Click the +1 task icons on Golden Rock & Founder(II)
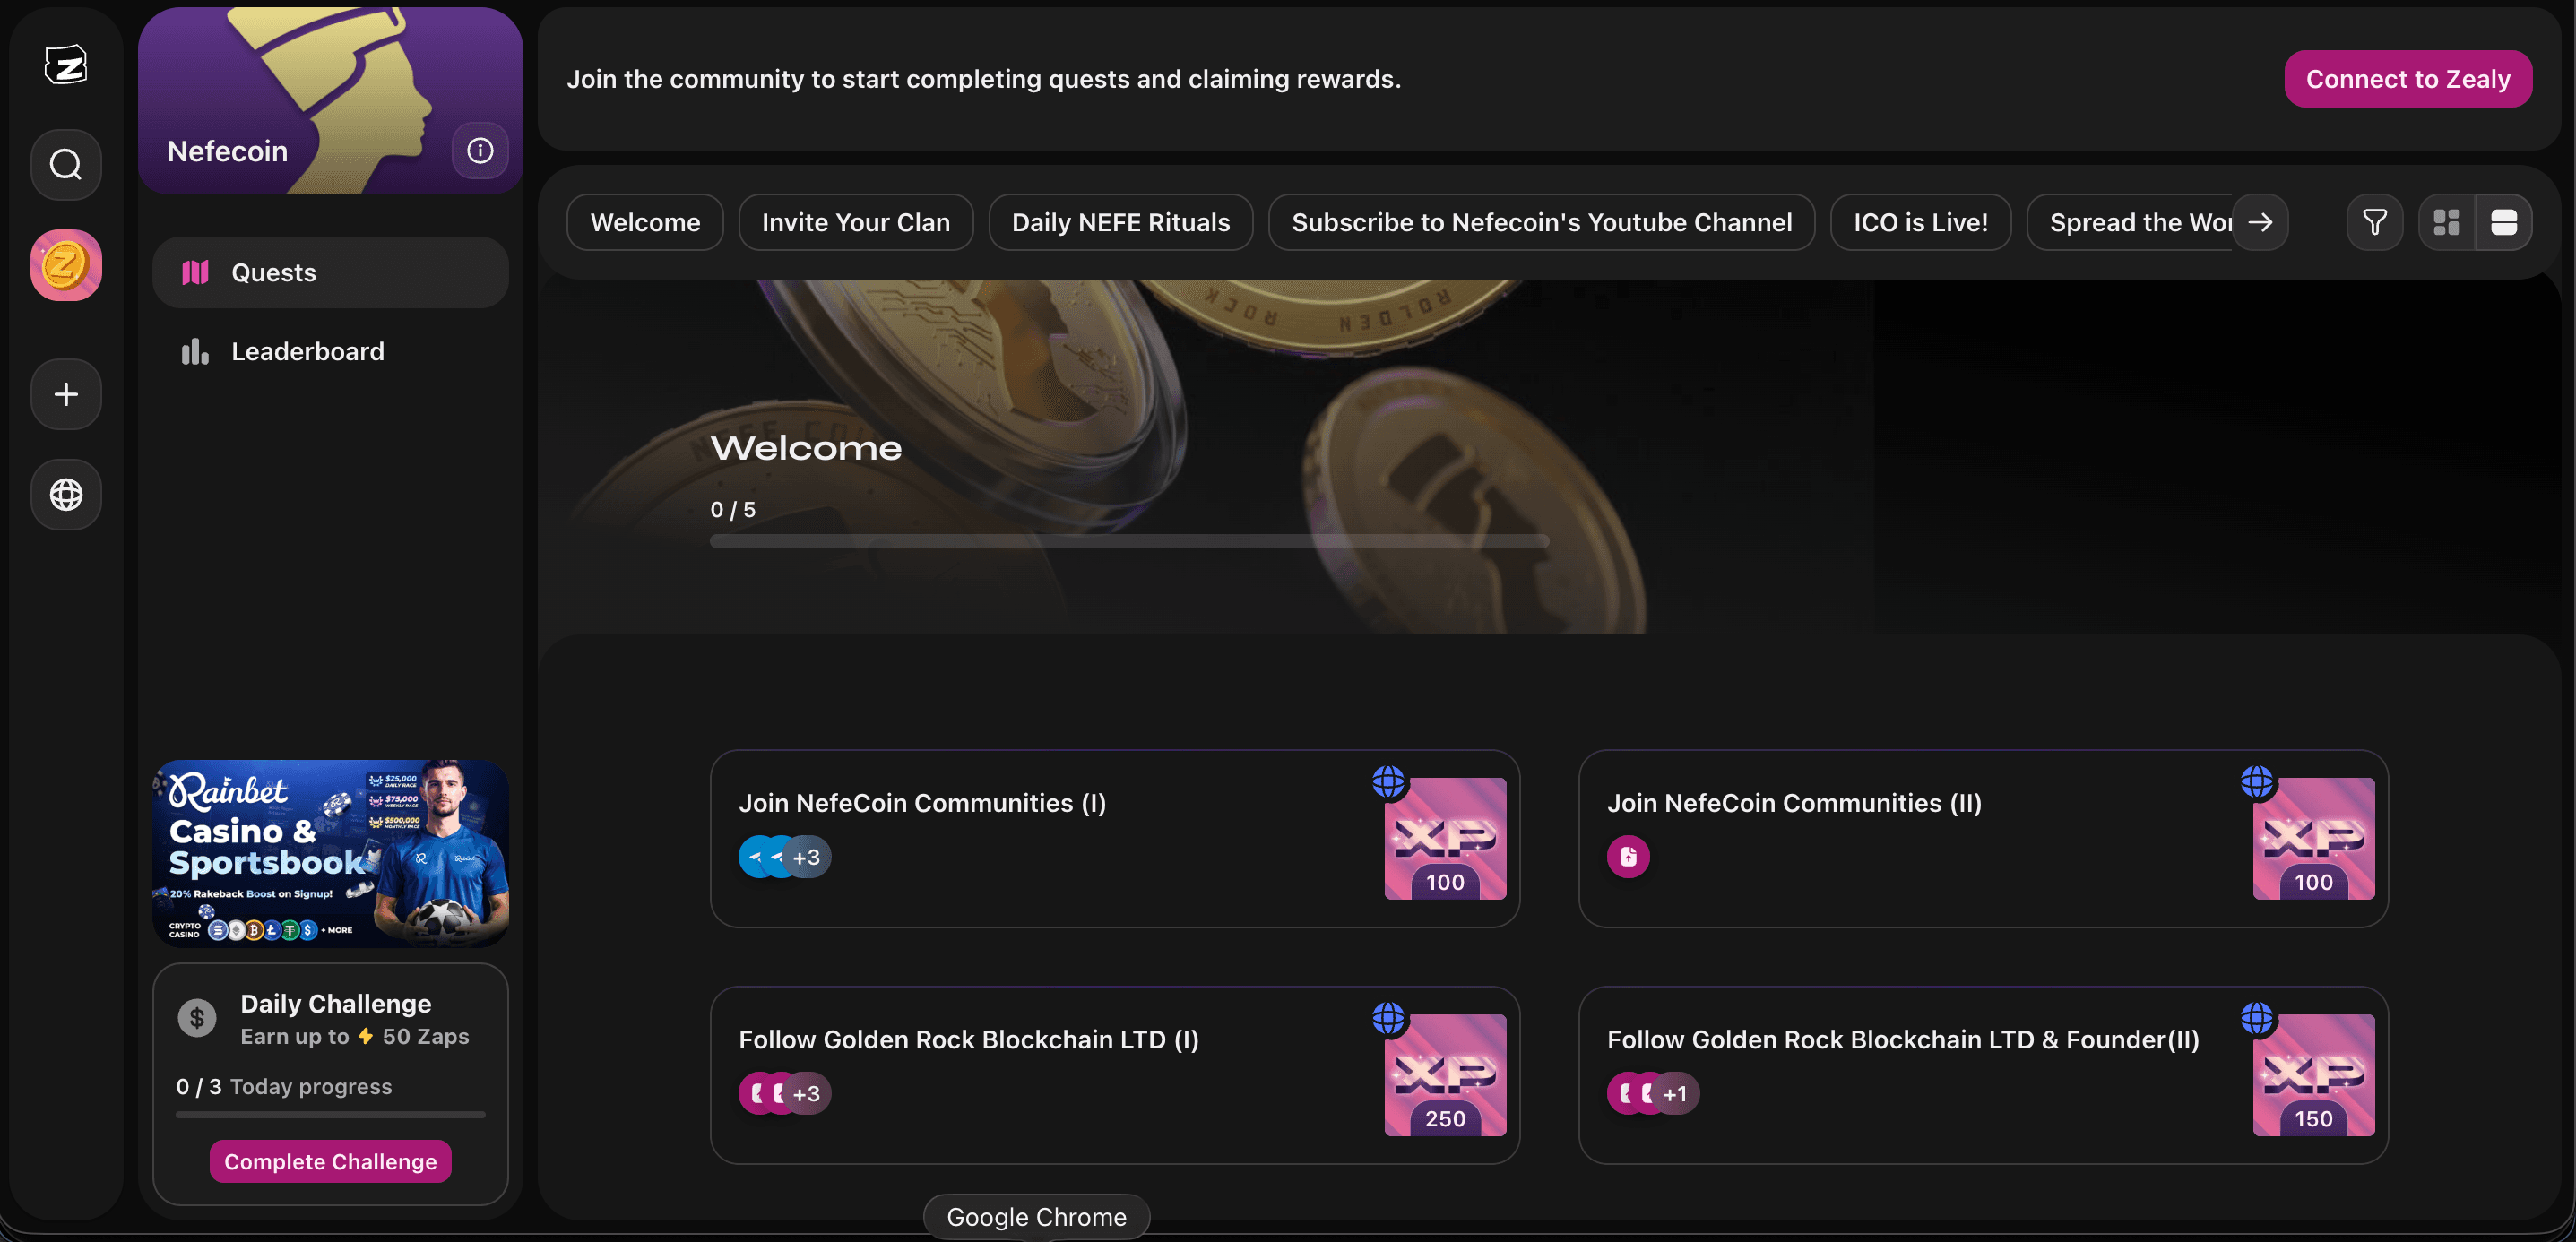This screenshot has height=1242, width=2576. (x=1653, y=1094)
